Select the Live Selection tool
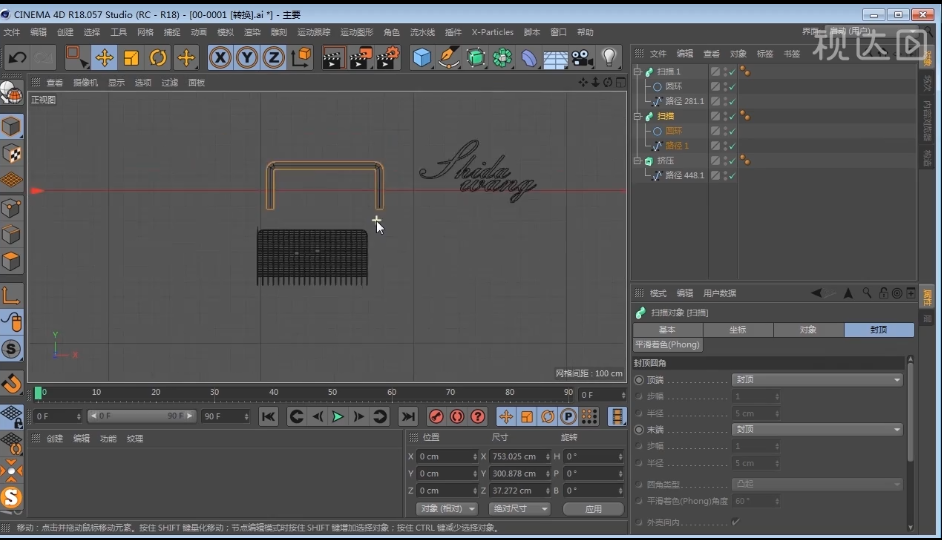942x540 pixels. coord(76,58)
